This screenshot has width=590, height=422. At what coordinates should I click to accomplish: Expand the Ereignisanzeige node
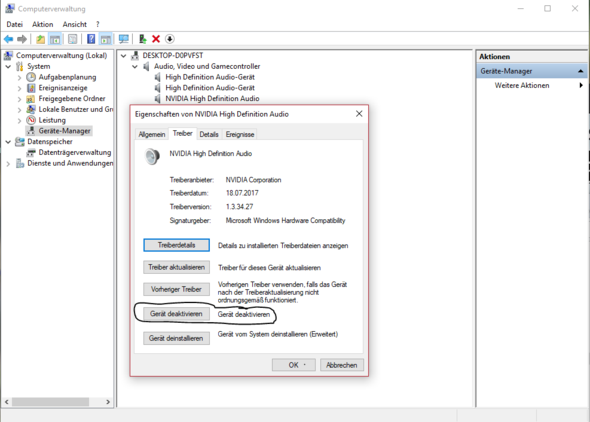tap(19, 88)
